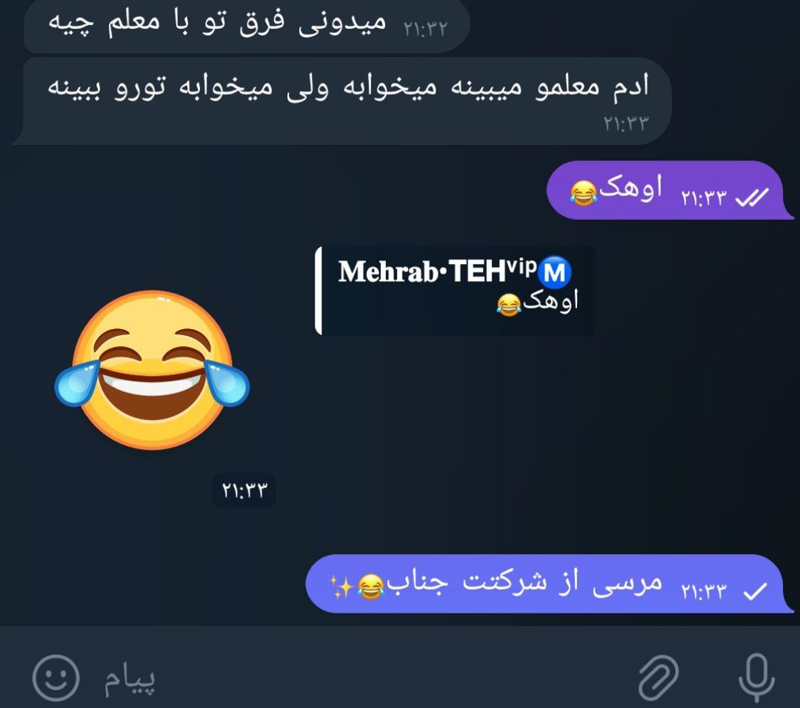The width and height of the screenshot is (800, 708).
Task: Click the sparkles emoji in last message
Action: tap(342, 586)
